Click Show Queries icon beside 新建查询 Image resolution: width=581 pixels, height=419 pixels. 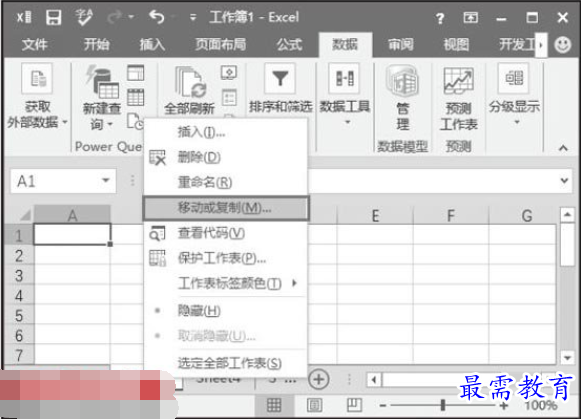tap(136, 73)
